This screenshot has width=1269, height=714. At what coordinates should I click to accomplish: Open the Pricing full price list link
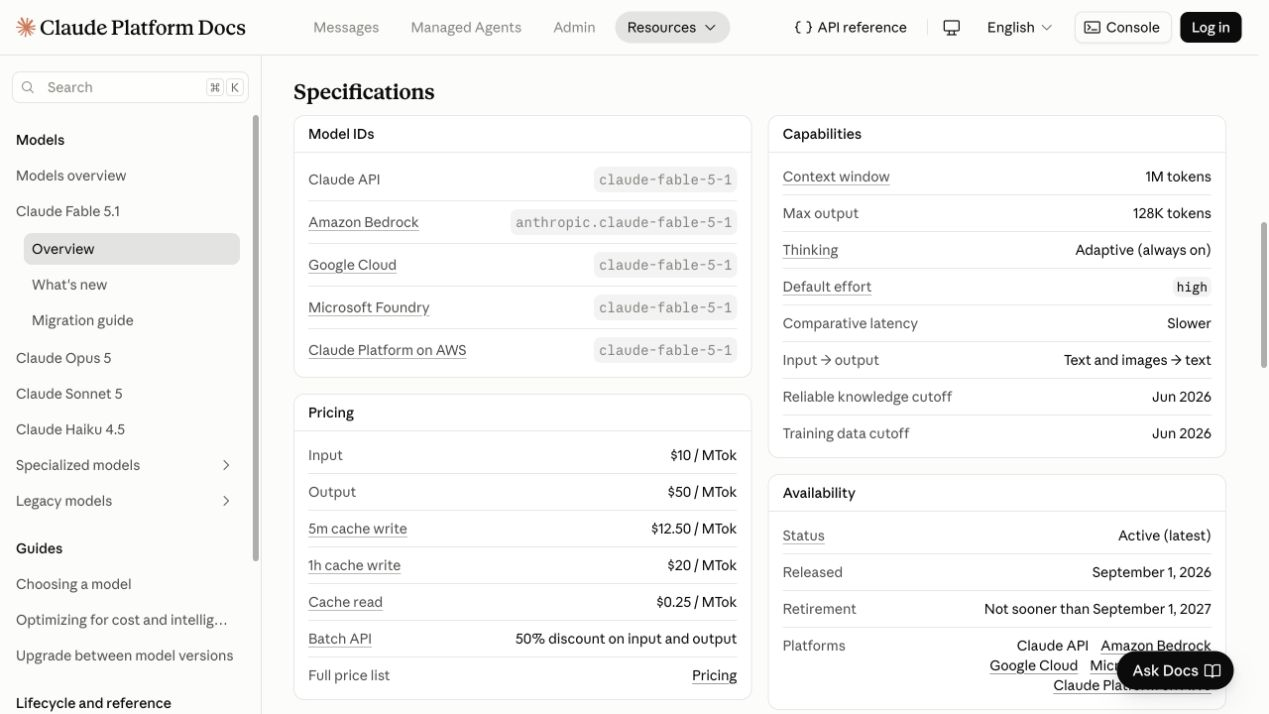[714, 675]
